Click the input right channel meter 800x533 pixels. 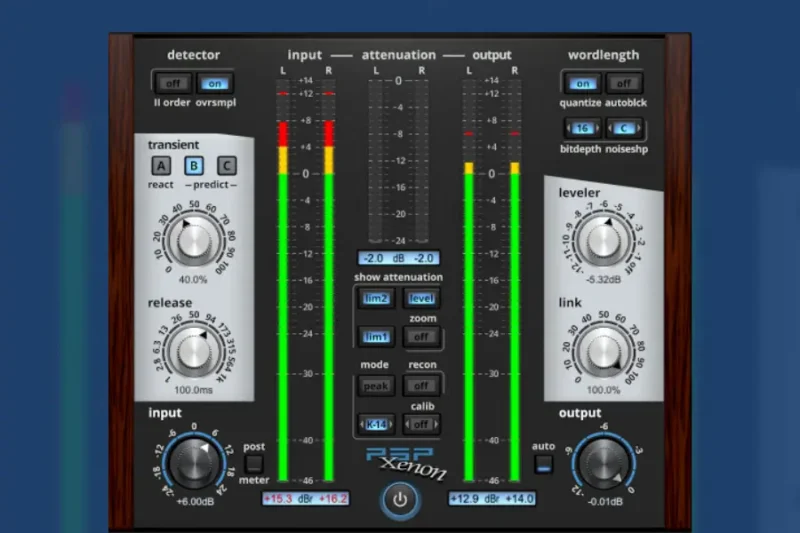[x=329, y=280]
